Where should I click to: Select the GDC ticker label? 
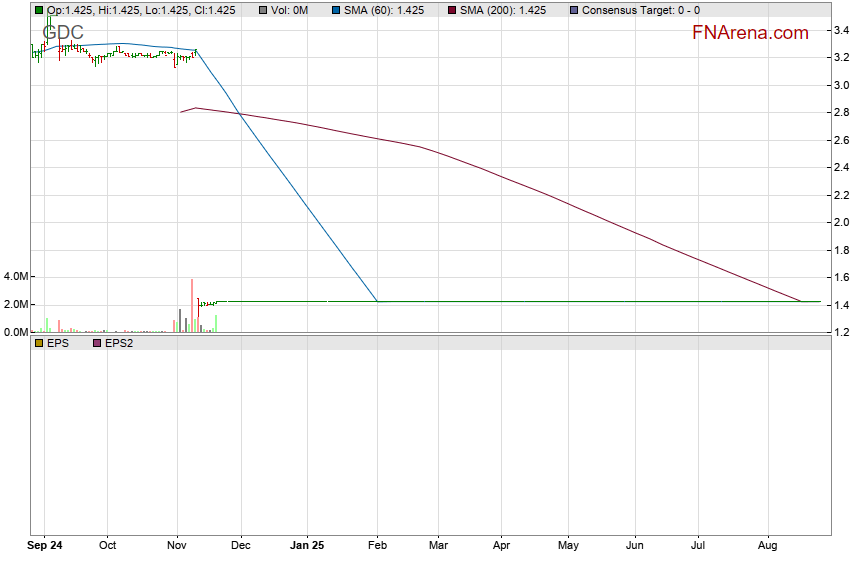tap(63, 33)
